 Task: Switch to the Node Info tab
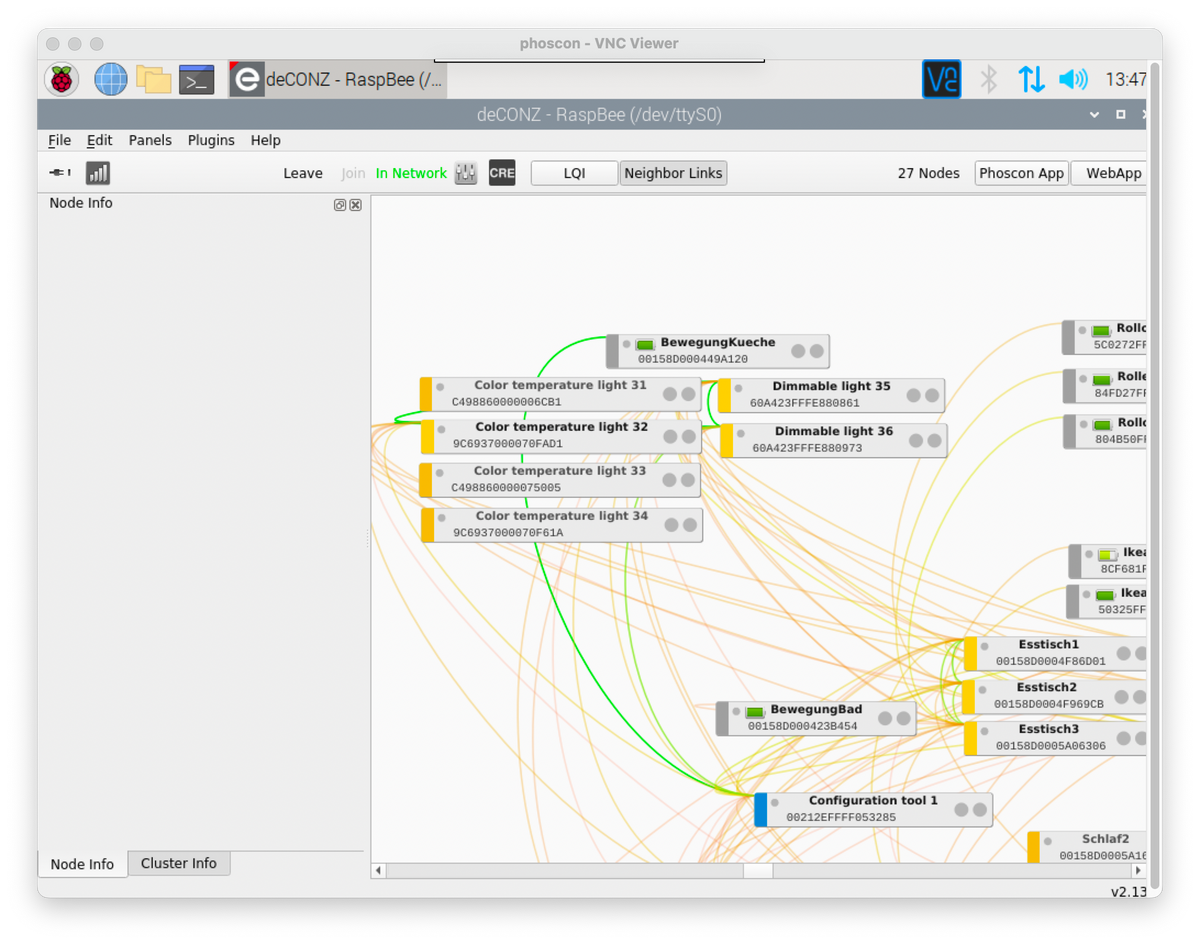[82, 864]
